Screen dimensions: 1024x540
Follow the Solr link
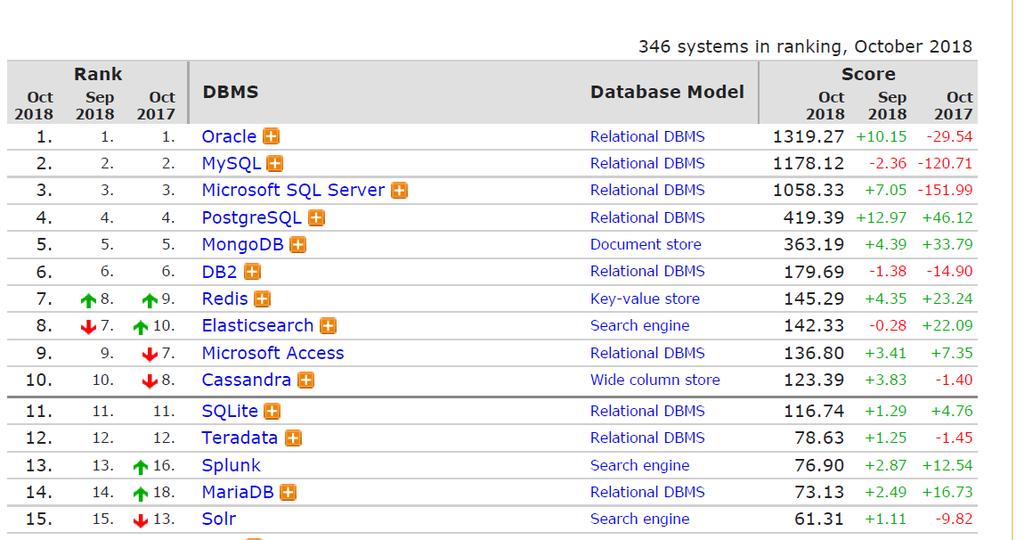pyautogui.click(x=219, y=518)
